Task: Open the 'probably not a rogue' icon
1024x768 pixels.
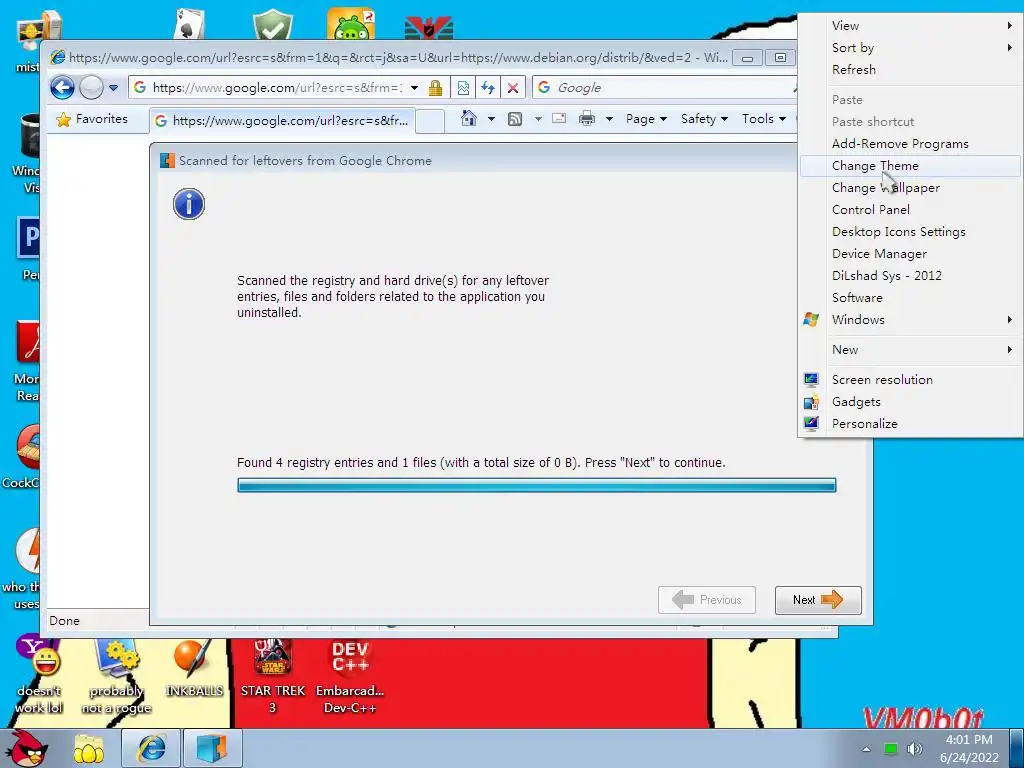Action: pos(116,677)
